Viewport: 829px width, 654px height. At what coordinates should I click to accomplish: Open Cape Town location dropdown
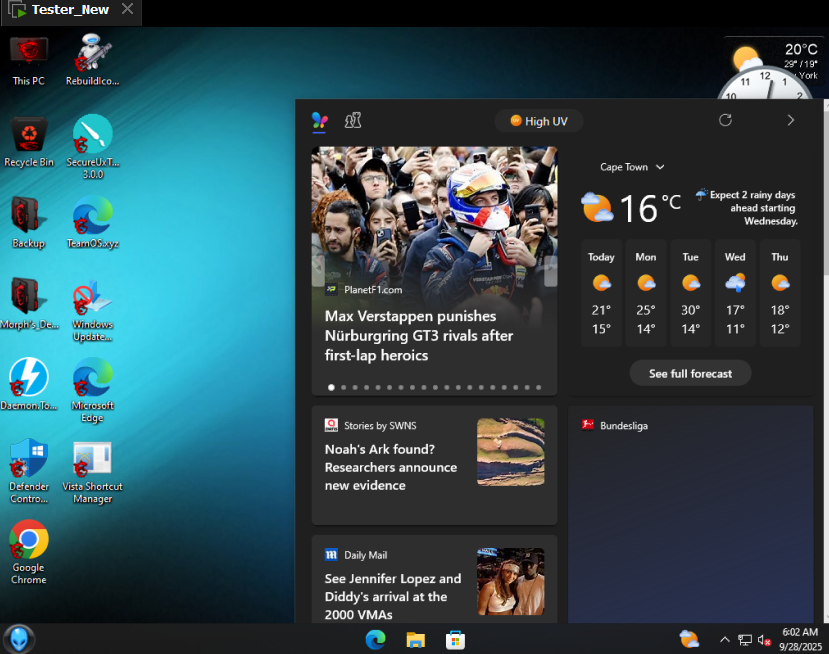(x=632, y=167)
